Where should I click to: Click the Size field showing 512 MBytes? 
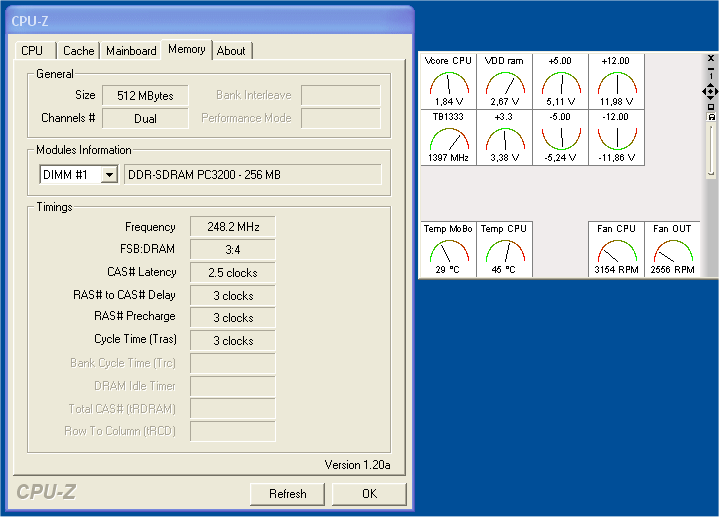coord(145,95)
